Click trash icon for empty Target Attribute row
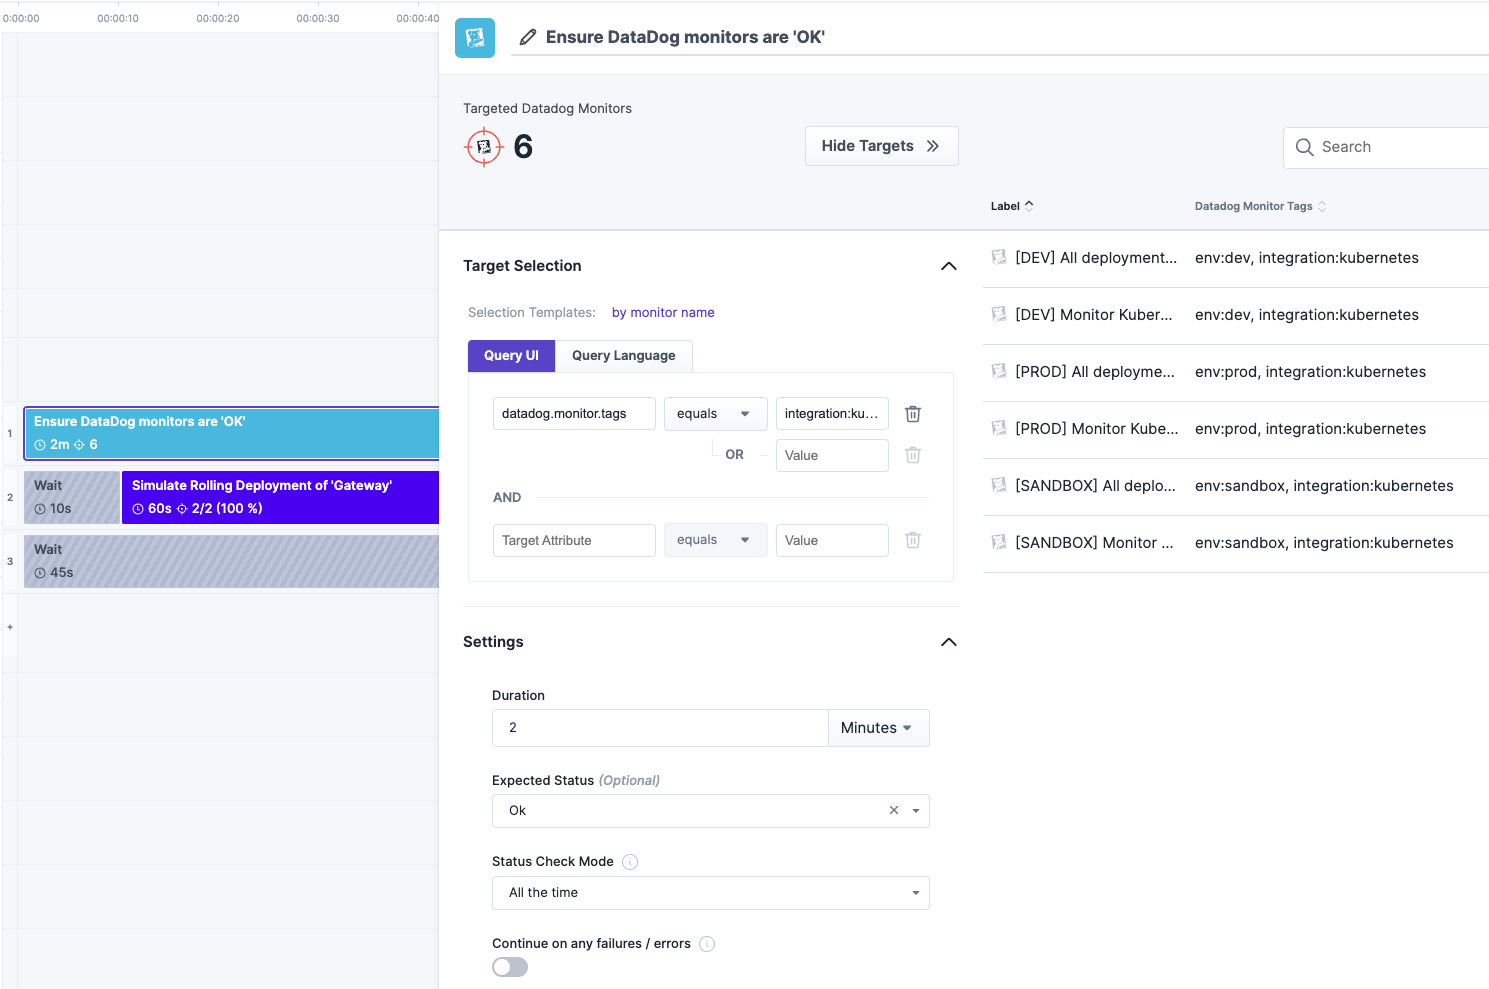The width and height of the screenshot is (1489, 989). [x=913, y=540]
